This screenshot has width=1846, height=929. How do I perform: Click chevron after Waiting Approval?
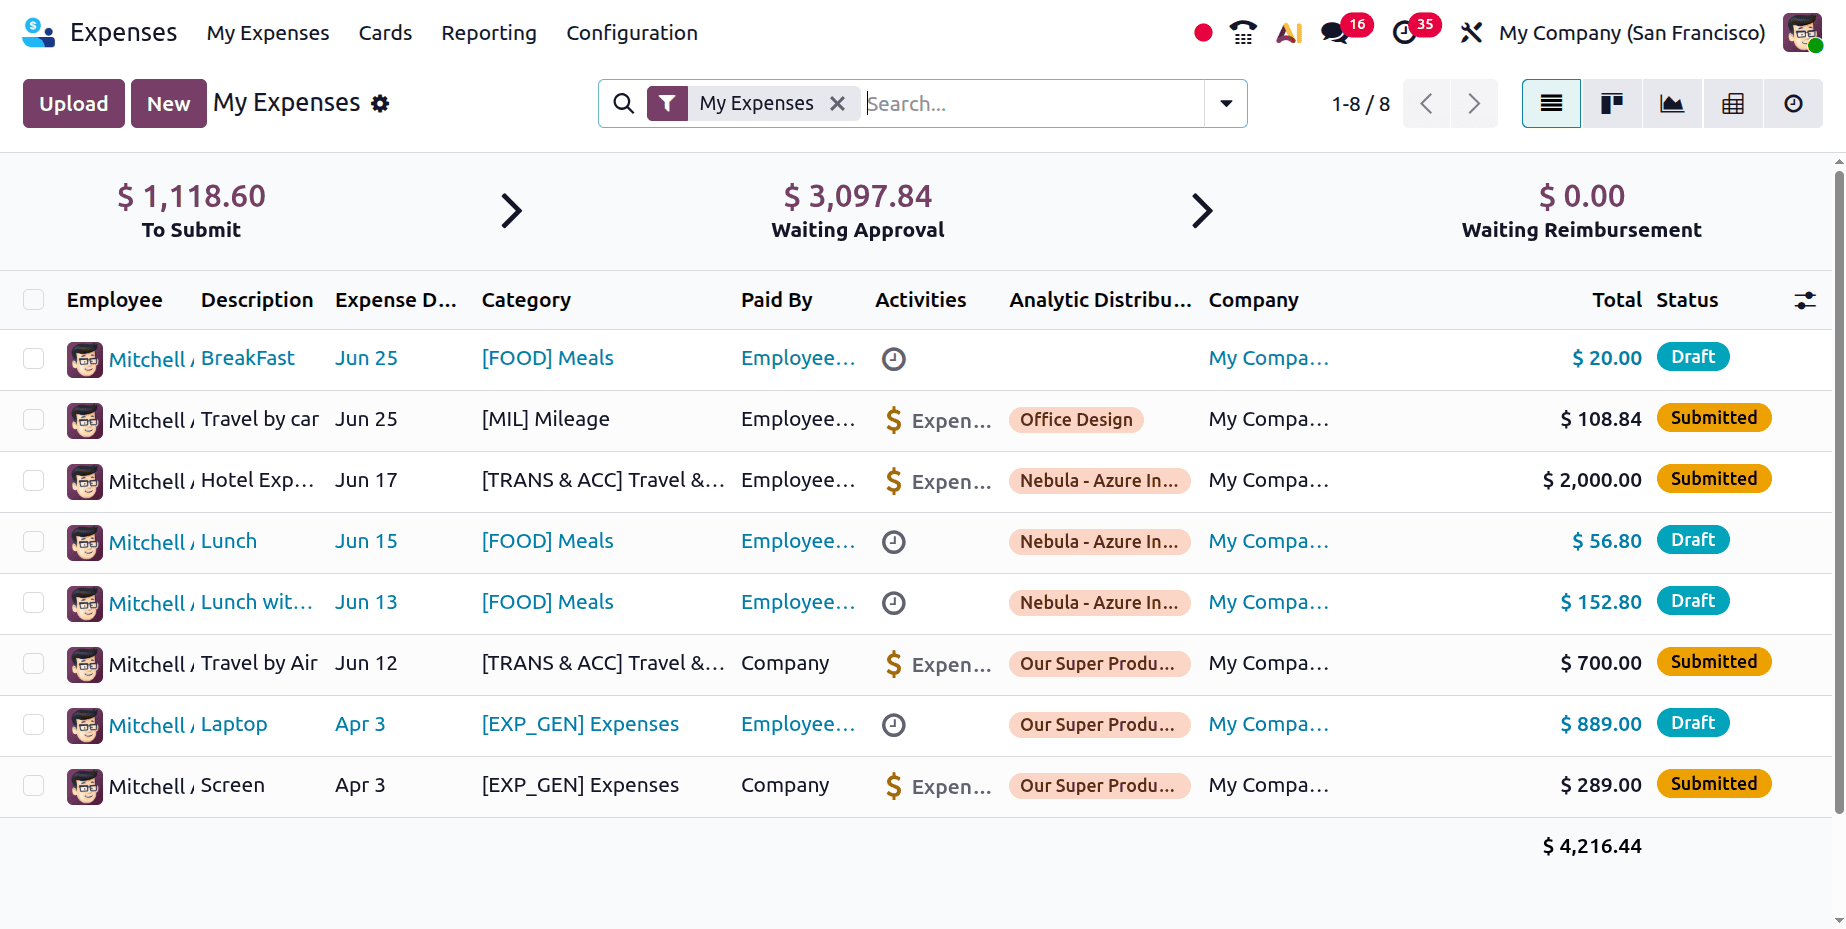coord(1202,210)
